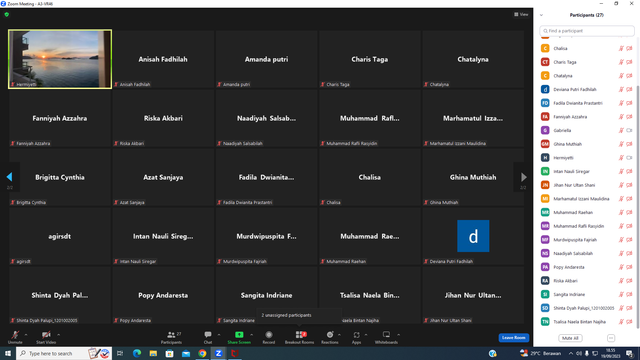Toggle Chalisa's microphone in participant list
640x360 pixels.
[x=621, y=48]
